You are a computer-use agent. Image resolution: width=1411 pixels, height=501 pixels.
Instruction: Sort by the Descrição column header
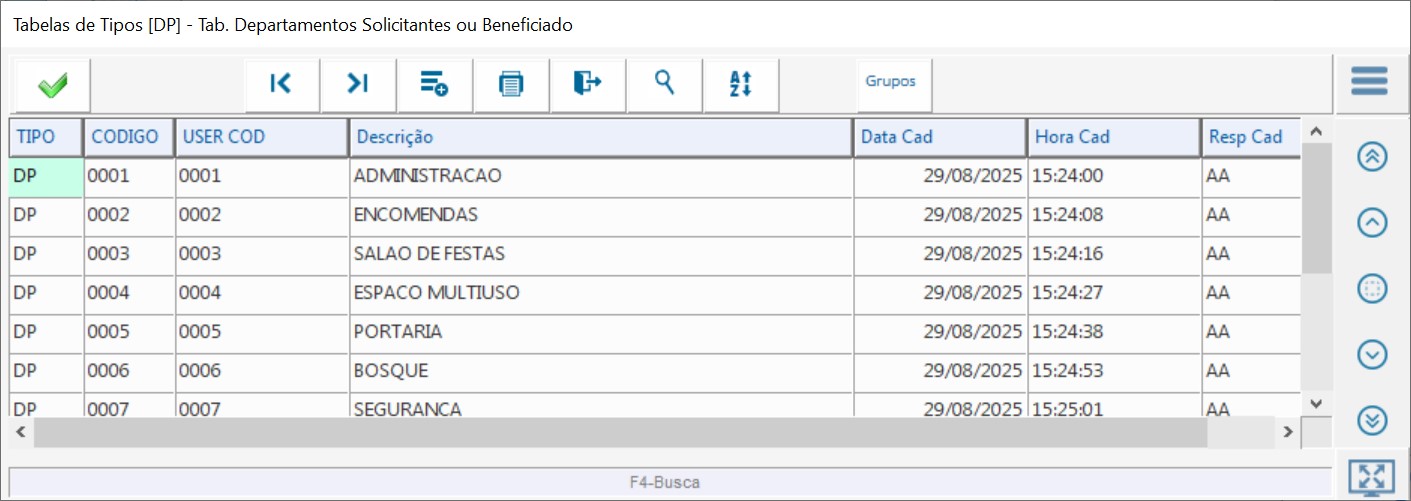(x=600, y=137)
